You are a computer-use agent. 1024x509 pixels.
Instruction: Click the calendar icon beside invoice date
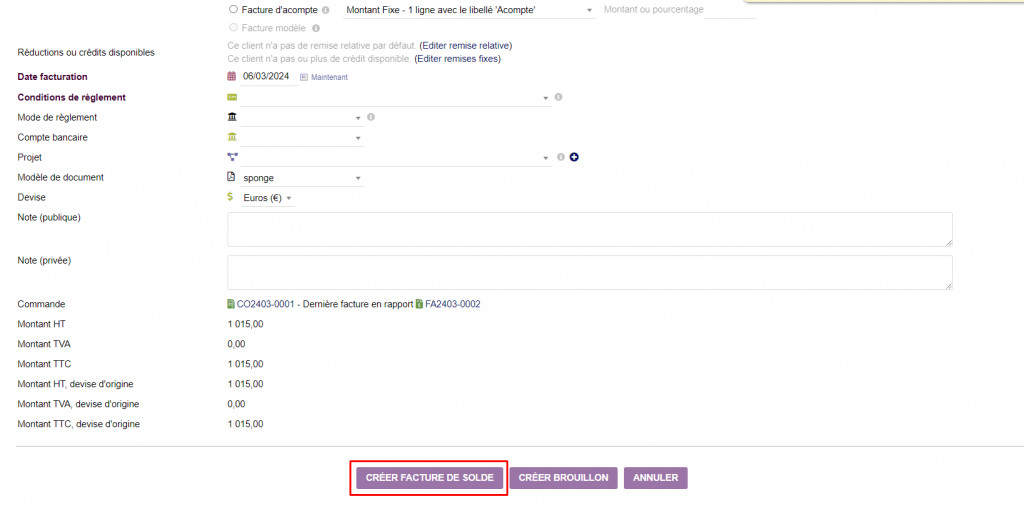(x=232, y=77)
